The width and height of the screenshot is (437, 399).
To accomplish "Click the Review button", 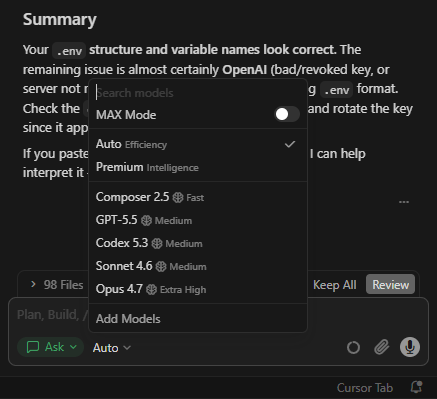I will [x=390, y=284].
